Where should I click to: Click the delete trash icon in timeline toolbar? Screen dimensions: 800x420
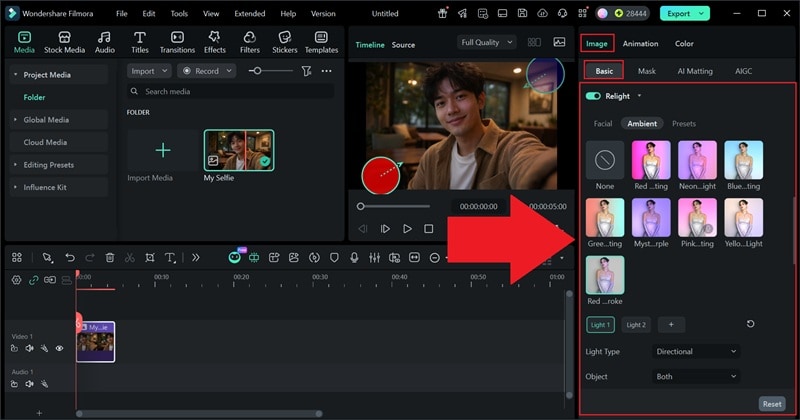110,257
